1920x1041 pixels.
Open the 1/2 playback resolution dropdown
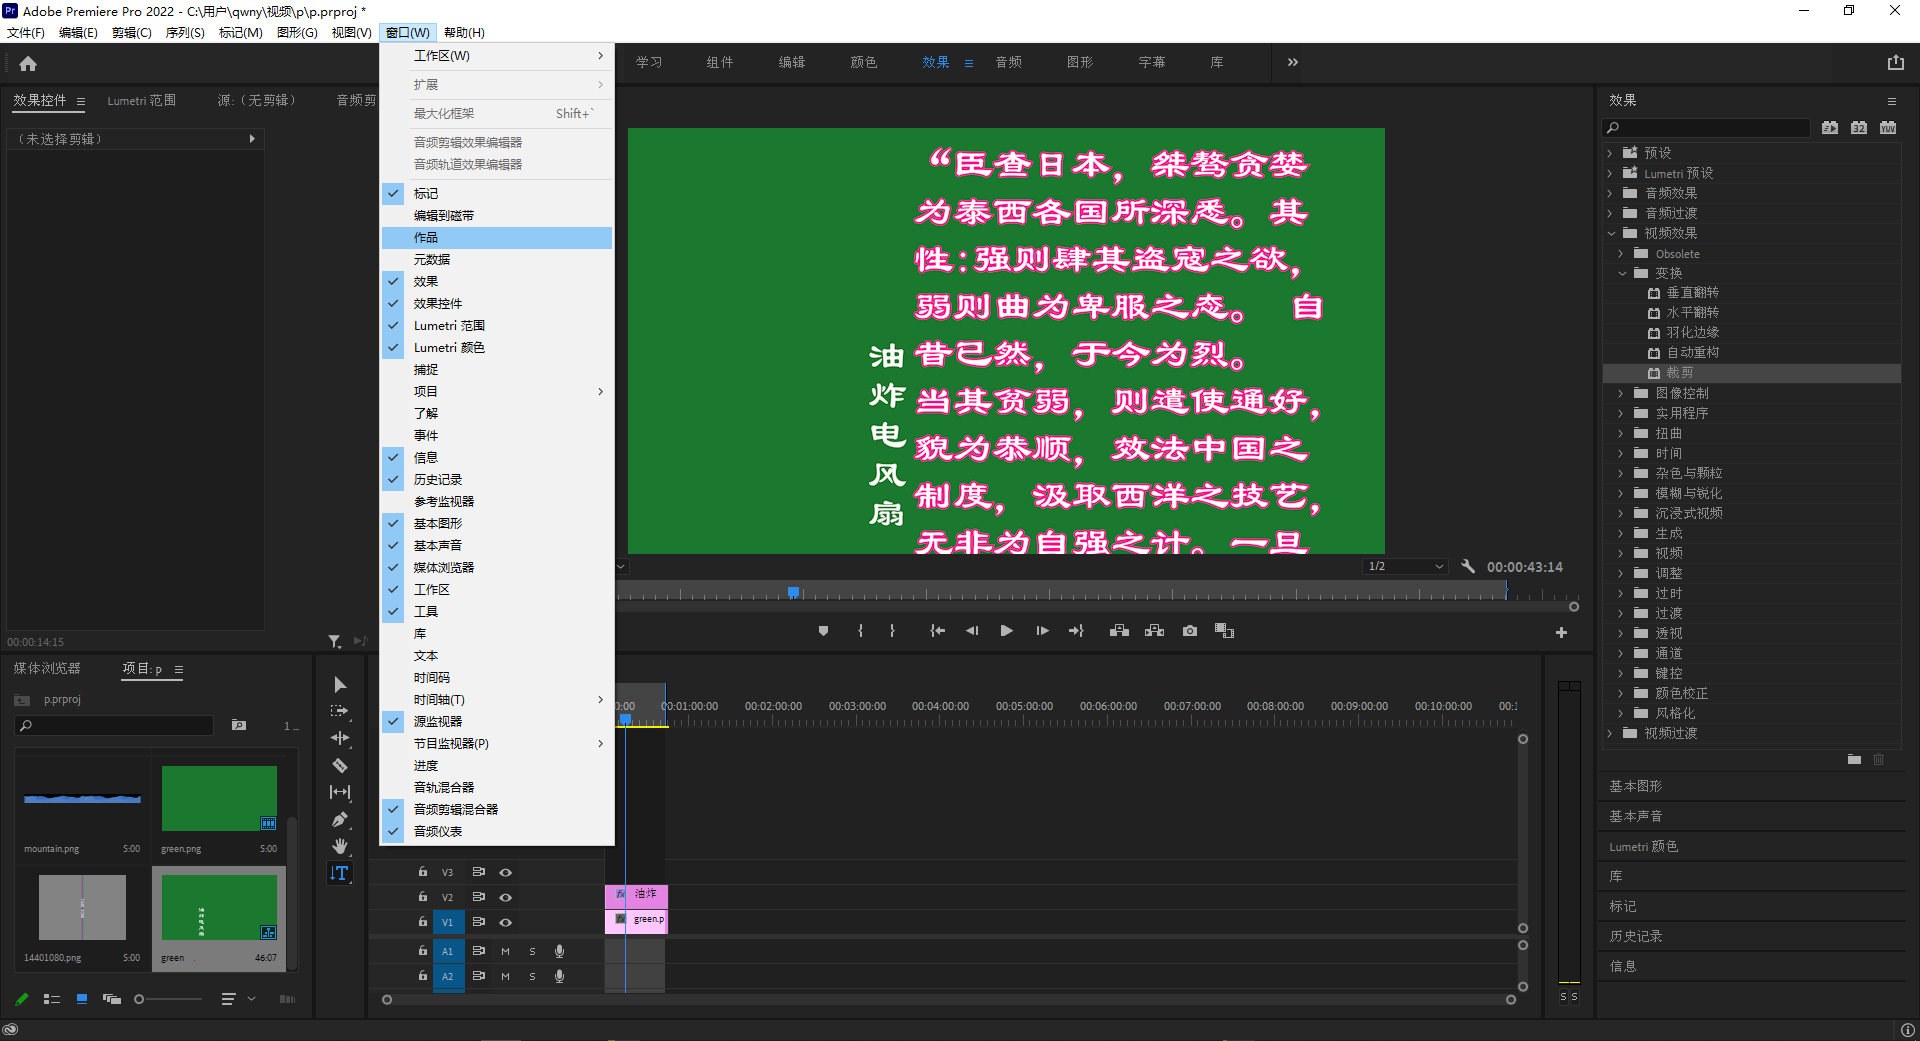pos(1405,567)
